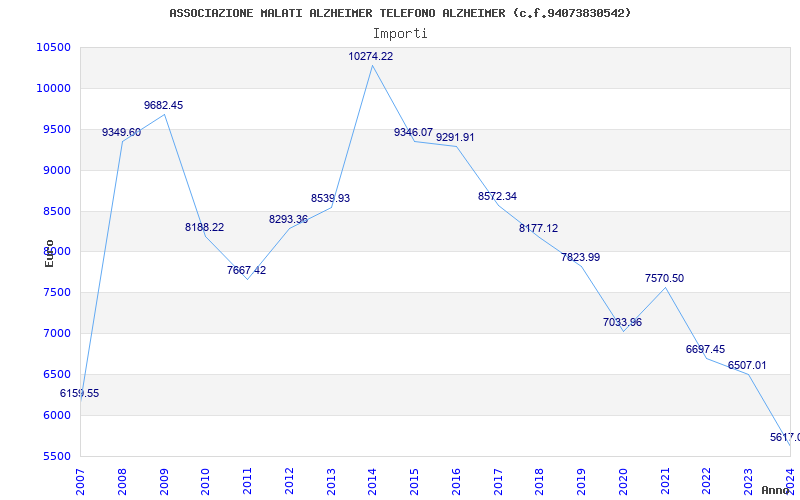Image resolution: width=800 pixels, height=500 pixels.
Task: Select the 8293.36 value
Action: click(x=288, y=219)
